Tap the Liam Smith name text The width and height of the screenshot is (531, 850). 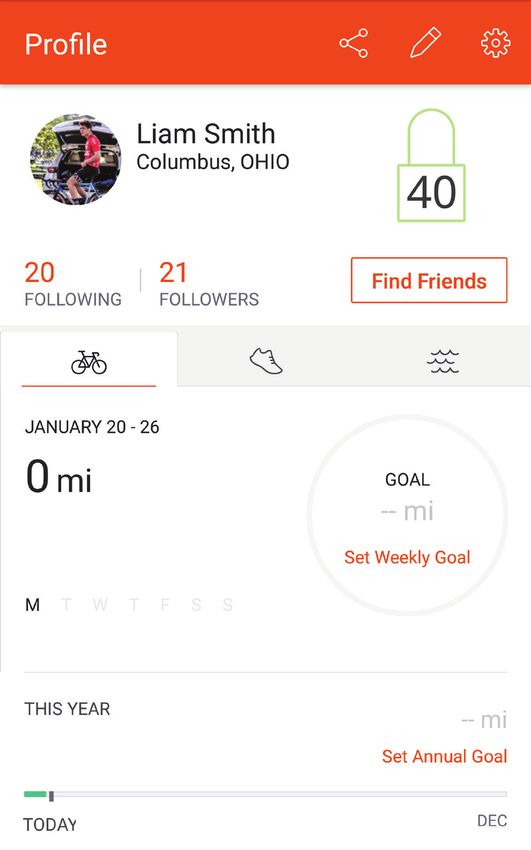[x=206, y=134]
